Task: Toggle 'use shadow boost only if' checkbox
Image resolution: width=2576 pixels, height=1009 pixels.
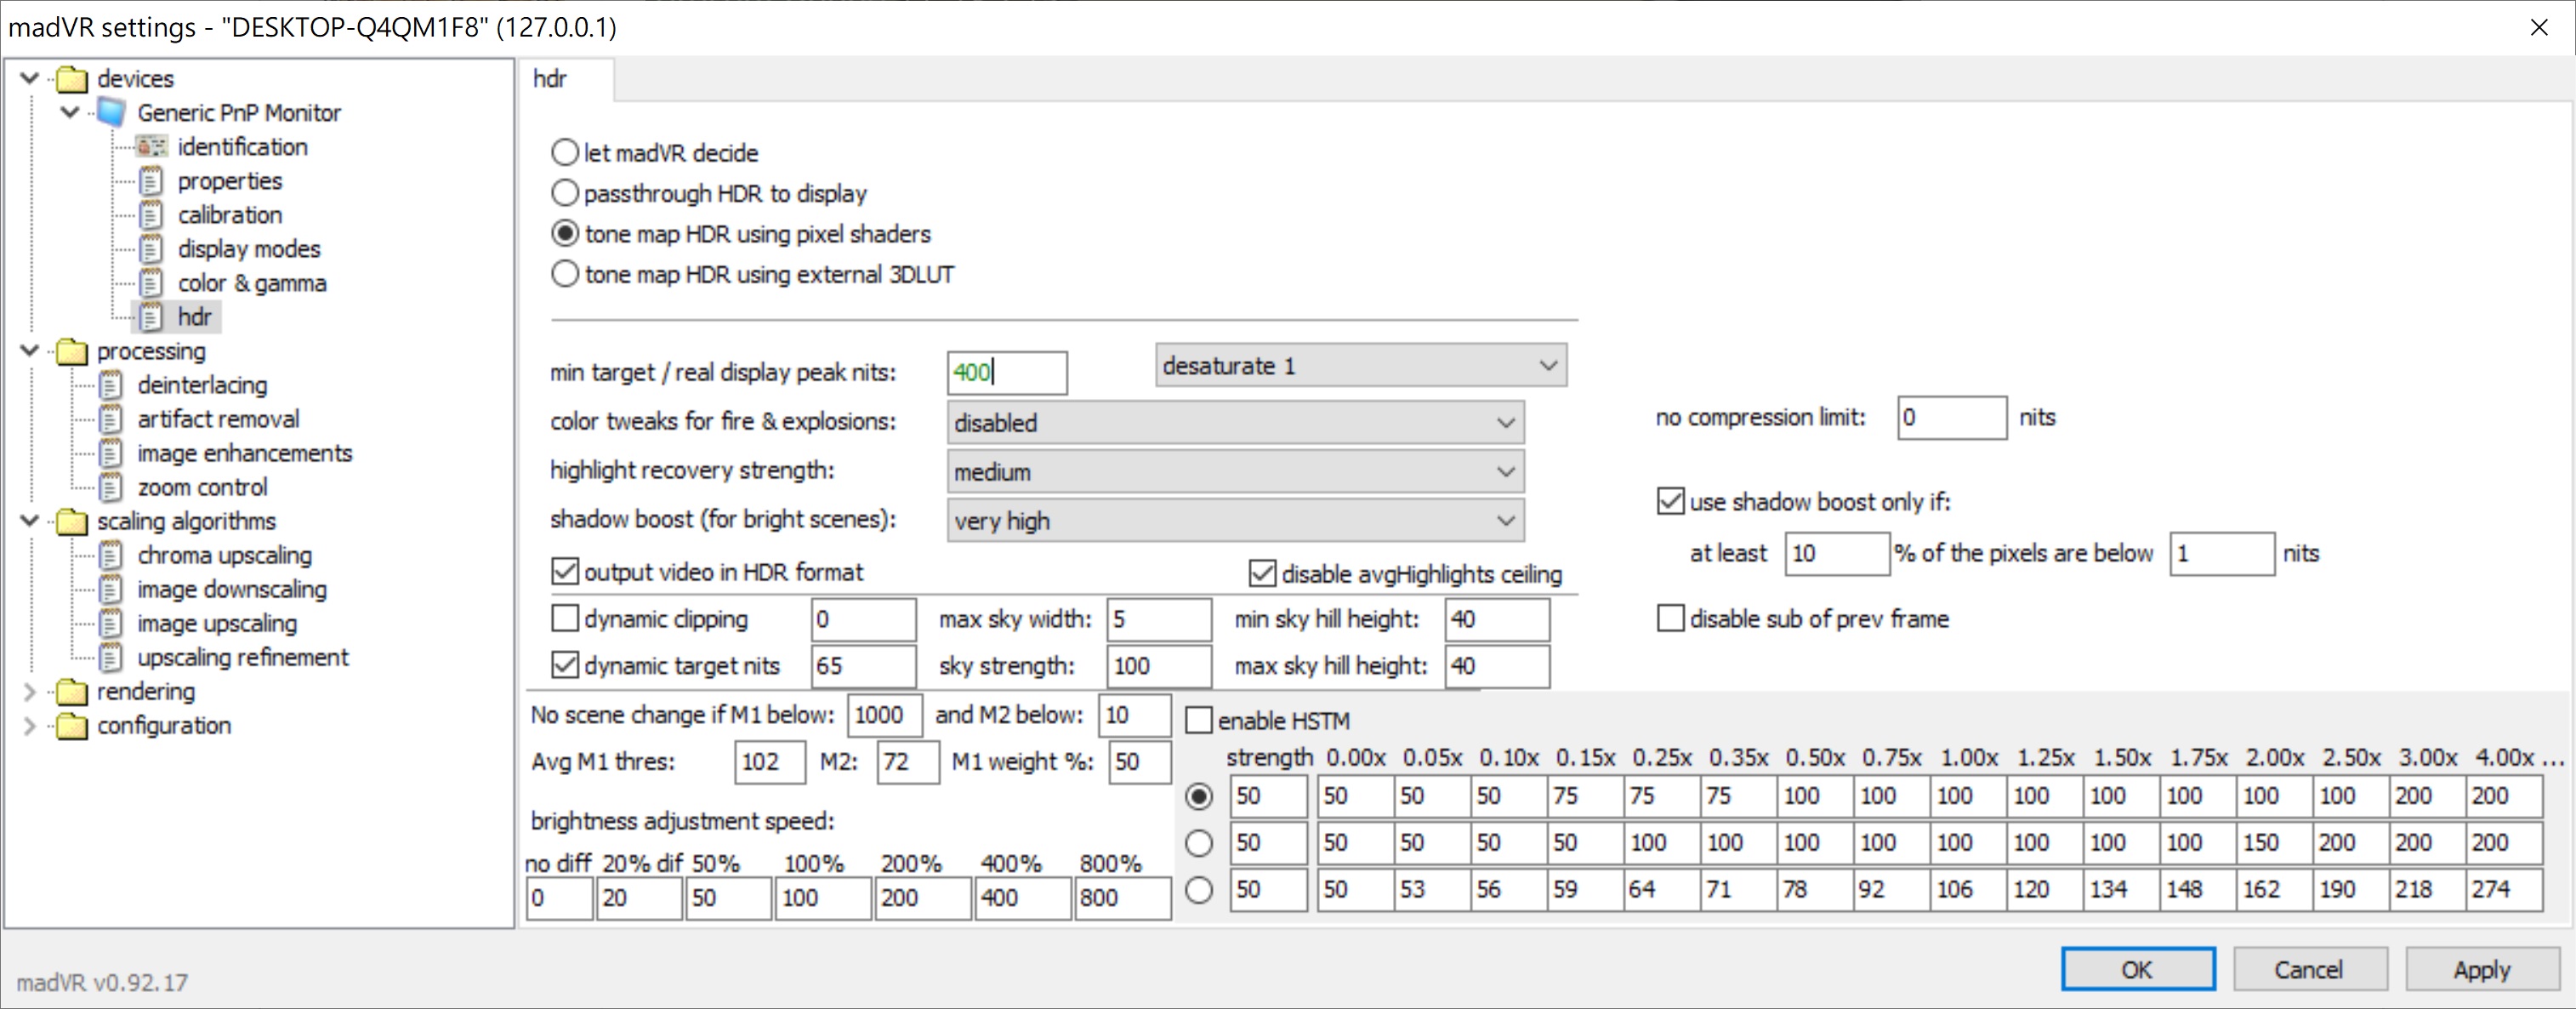Action: [x=1670, y=501]
